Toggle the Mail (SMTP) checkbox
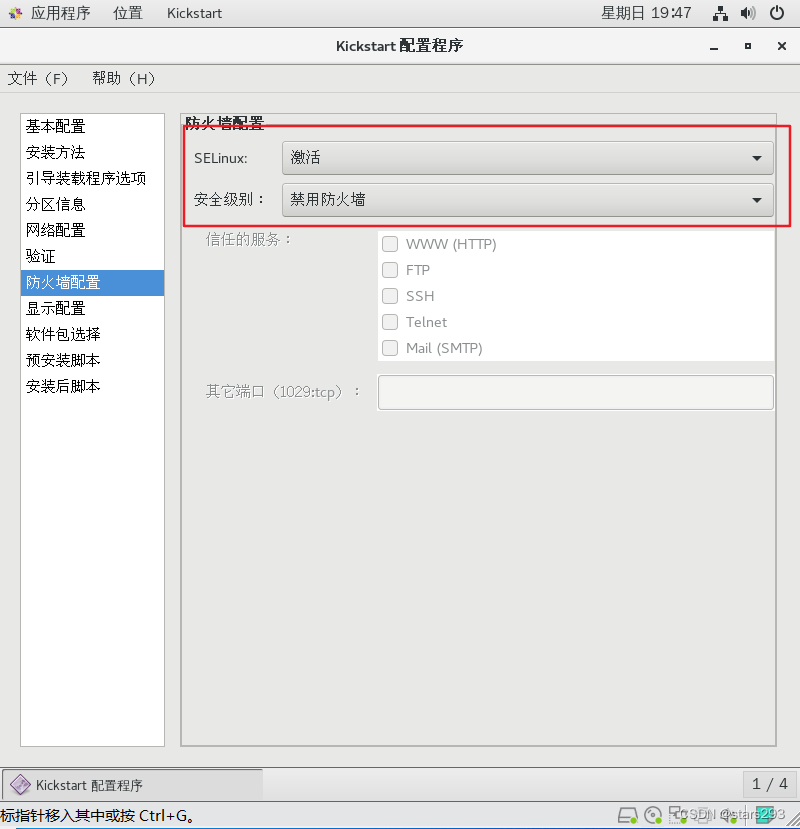 (x=390, y=348)
